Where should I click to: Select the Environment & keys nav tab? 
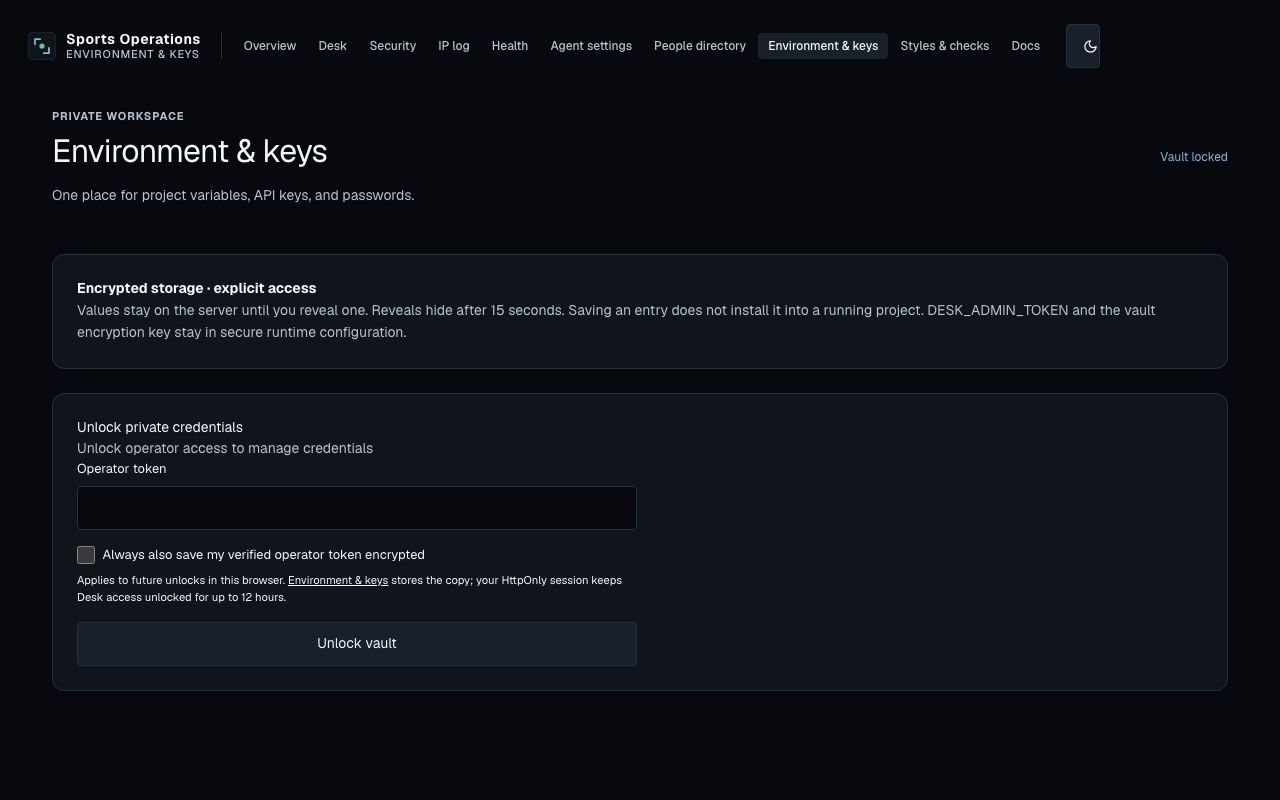(823, 46)
